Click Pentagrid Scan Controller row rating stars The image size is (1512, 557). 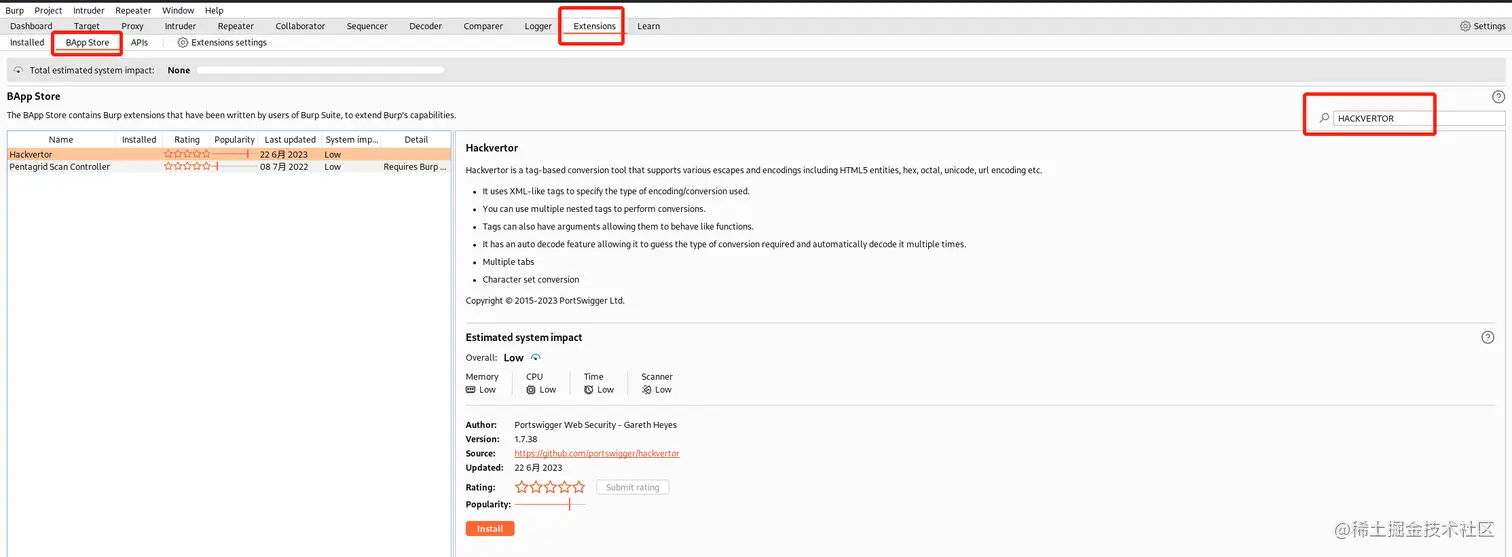click(x=187, y=167)
